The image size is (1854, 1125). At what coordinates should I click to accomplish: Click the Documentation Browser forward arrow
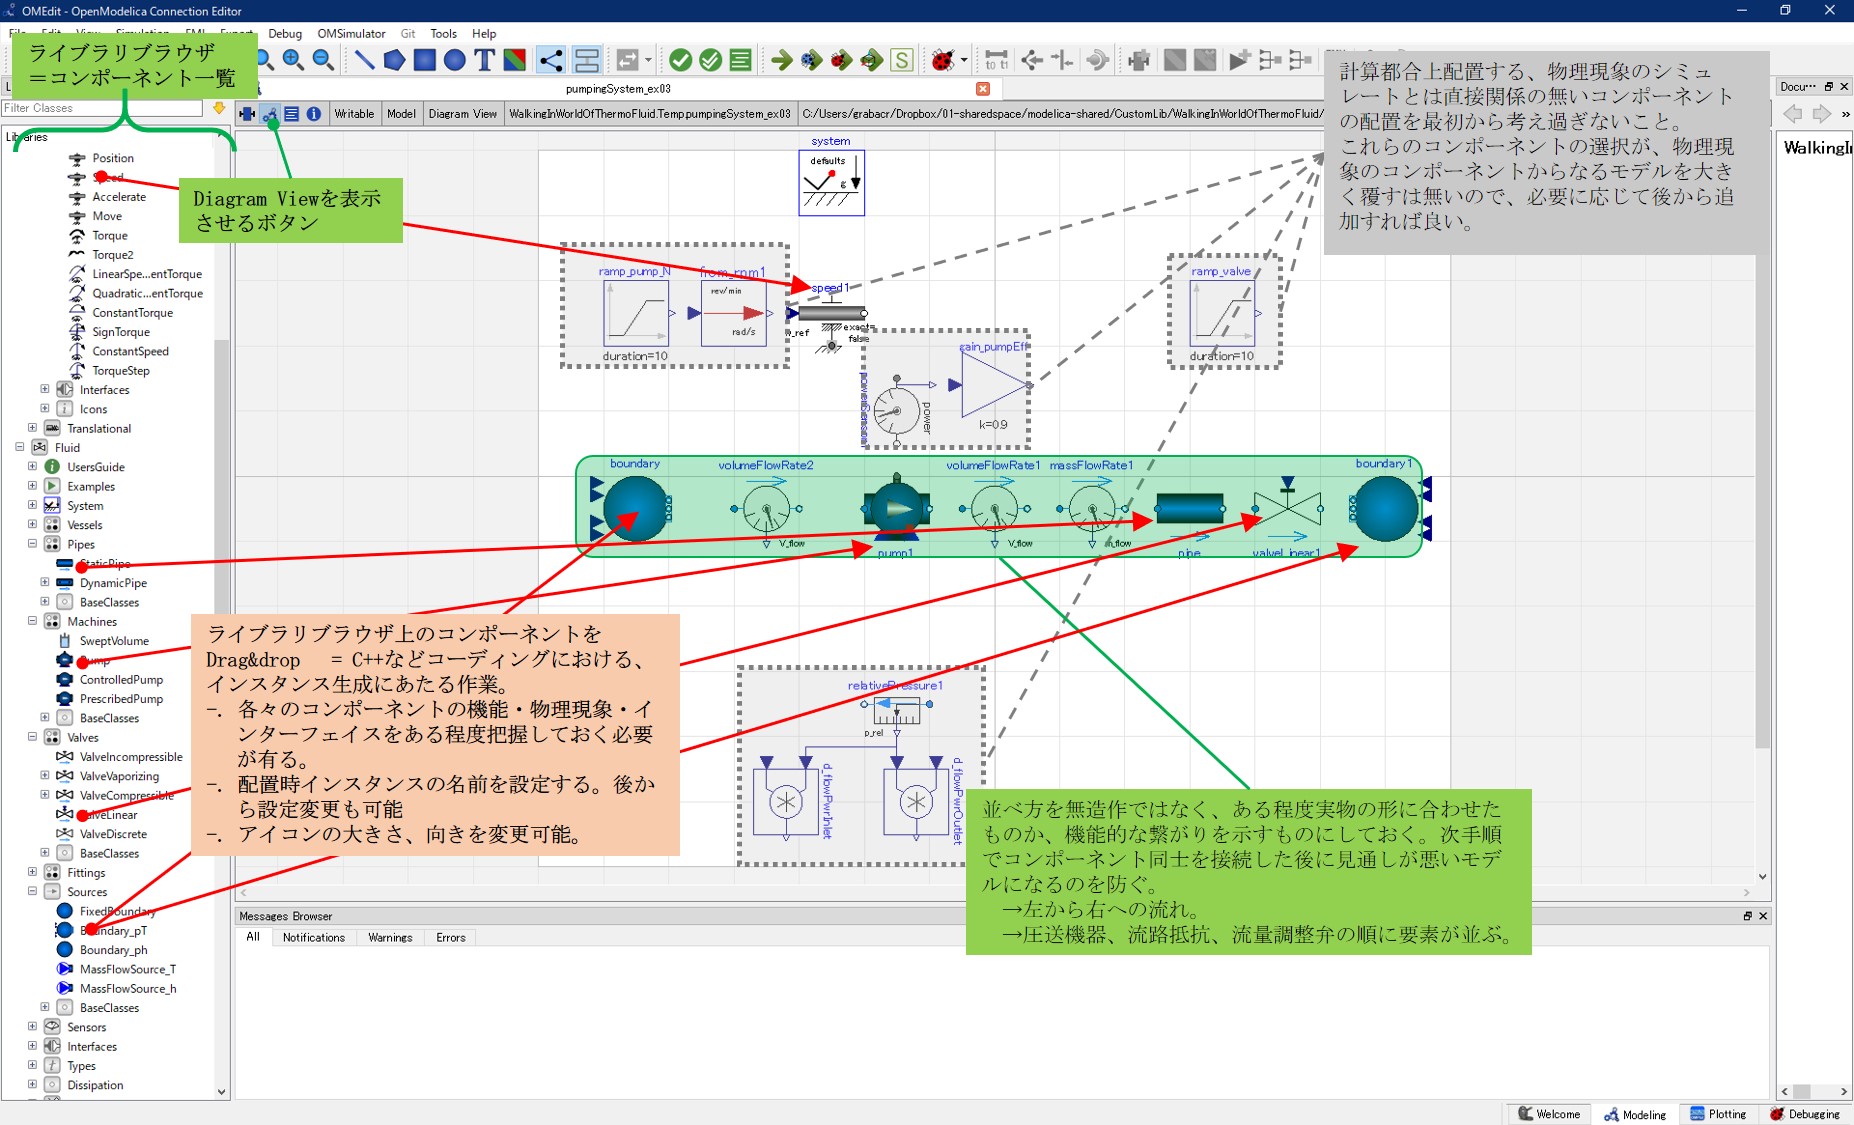click(x=1822, y=114)
